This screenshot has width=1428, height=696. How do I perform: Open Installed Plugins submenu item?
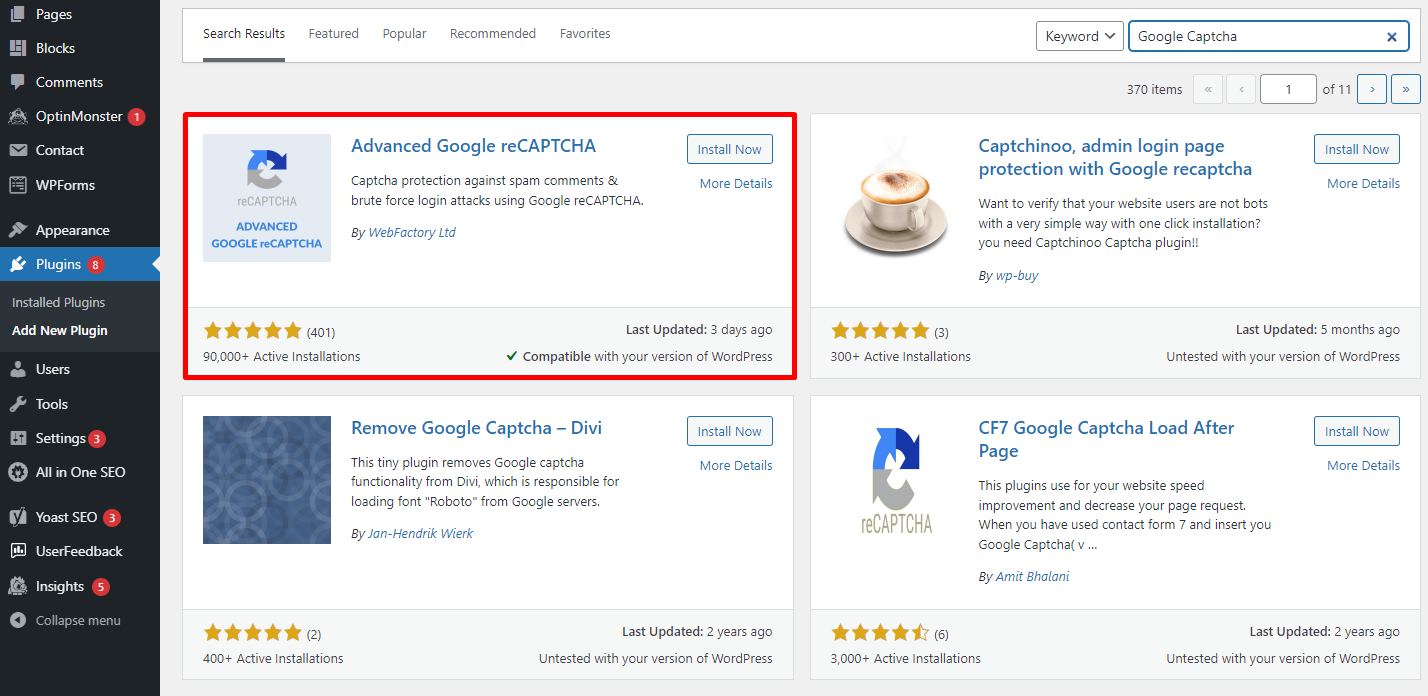click(x=58, y=302)
